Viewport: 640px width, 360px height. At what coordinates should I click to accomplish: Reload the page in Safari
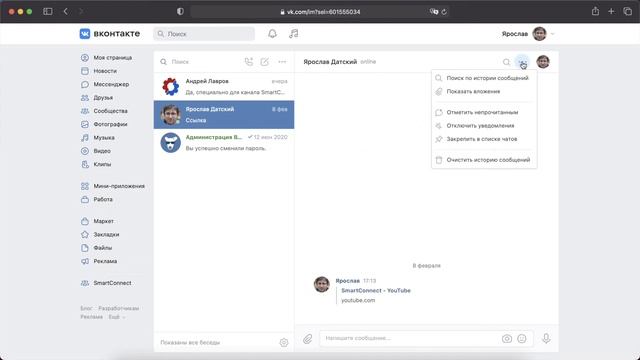click(444, 12)
